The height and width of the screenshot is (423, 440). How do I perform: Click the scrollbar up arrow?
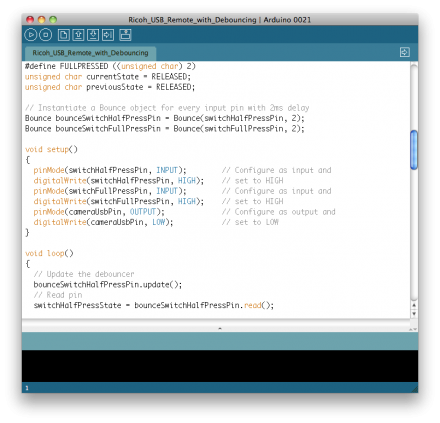414,305
